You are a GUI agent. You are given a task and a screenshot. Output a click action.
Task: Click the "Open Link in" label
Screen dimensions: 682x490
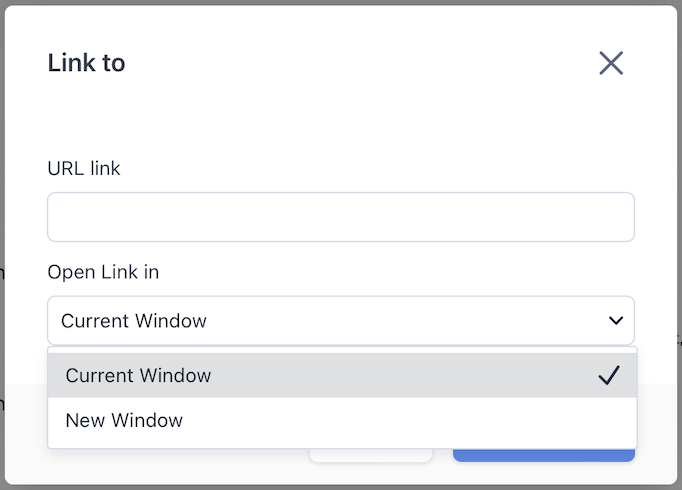[103, 272]
